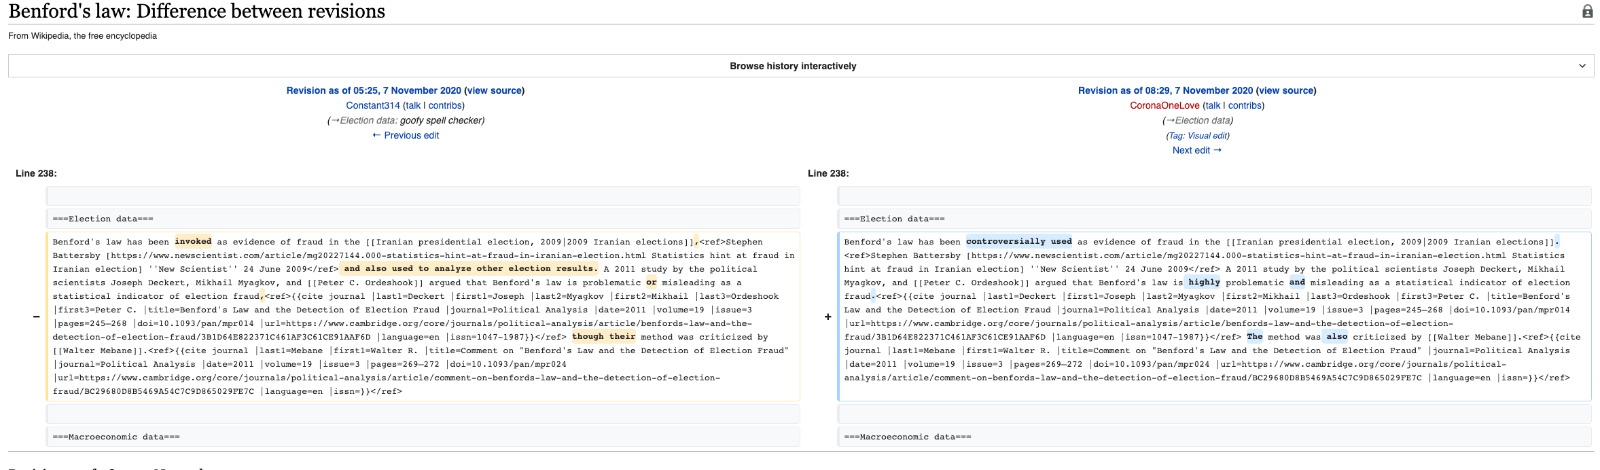Click the highlighted word 'invoked' in old revision
This screenshot has height=470, width=1600.
[193, 241]
